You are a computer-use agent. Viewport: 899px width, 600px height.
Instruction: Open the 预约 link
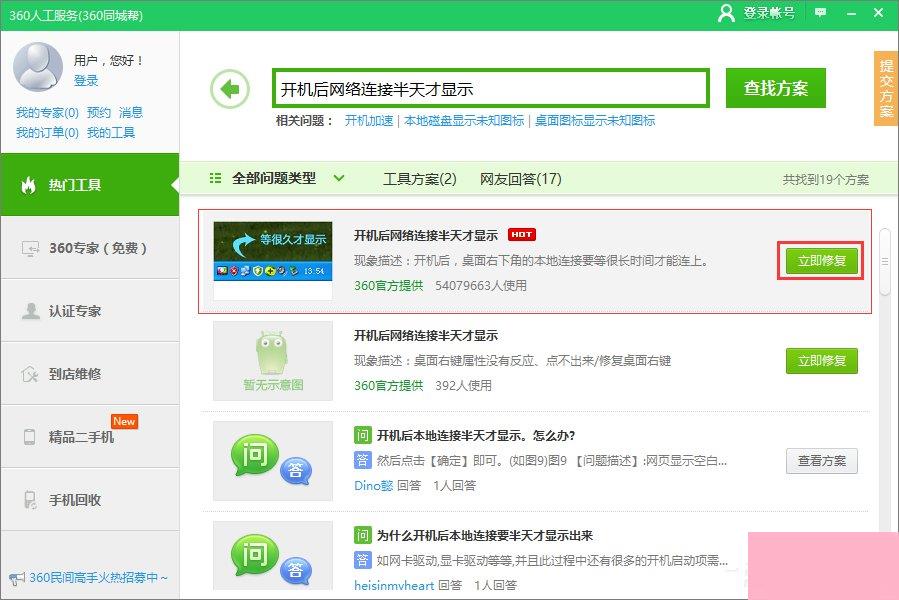pos(99,112)
